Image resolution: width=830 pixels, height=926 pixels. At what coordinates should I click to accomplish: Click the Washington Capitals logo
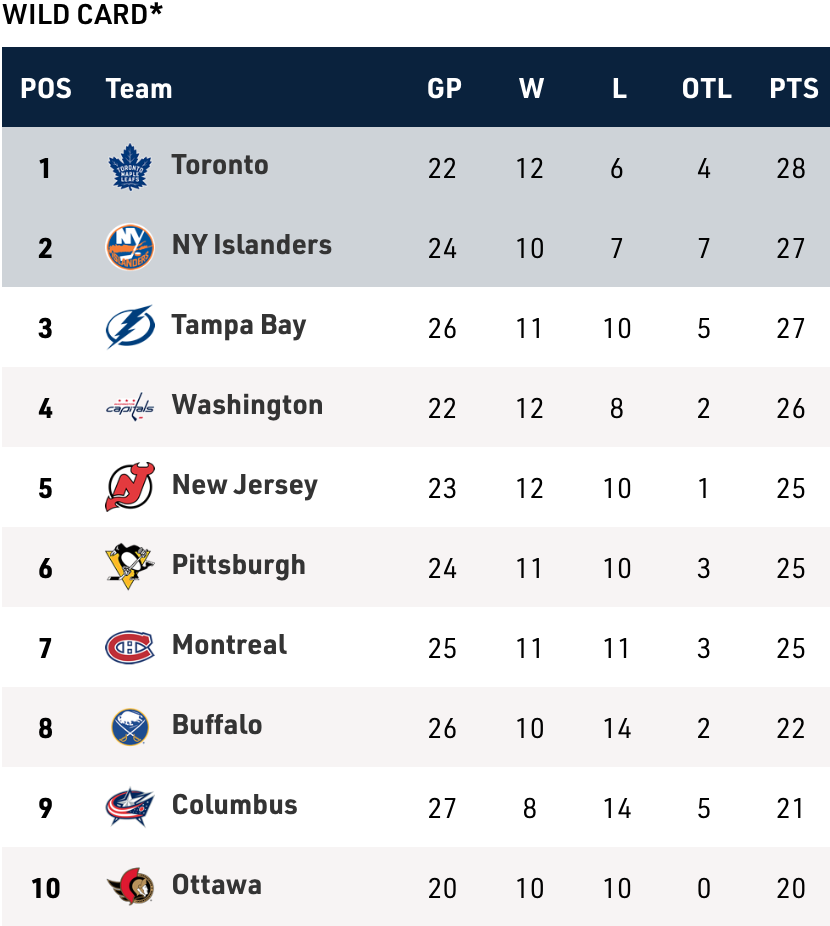pyautogui.click(x=129, y=407)
